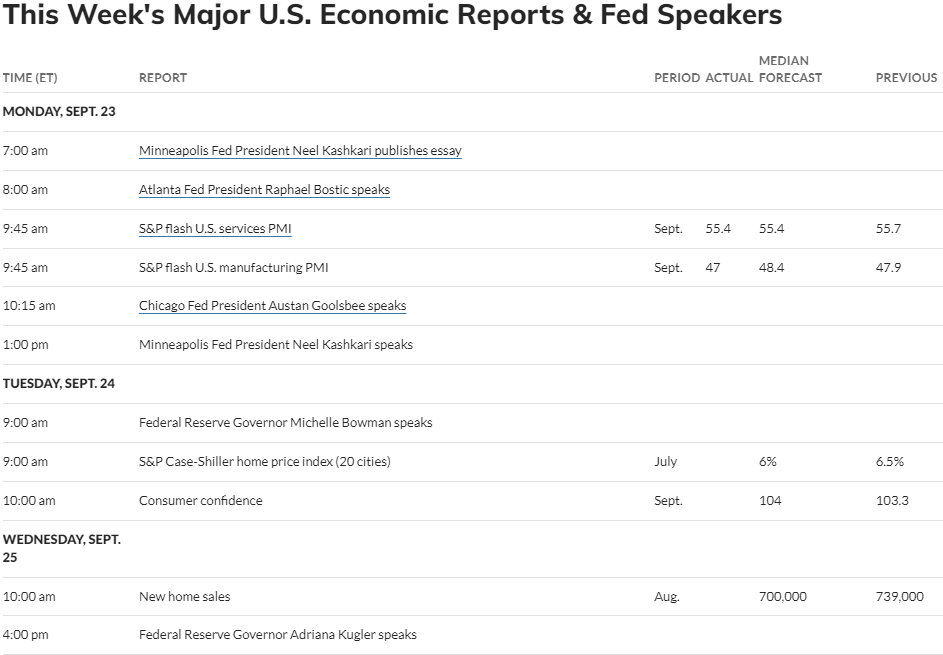
Task: Click the Consumer confidence report row
Action: (472, 500)
